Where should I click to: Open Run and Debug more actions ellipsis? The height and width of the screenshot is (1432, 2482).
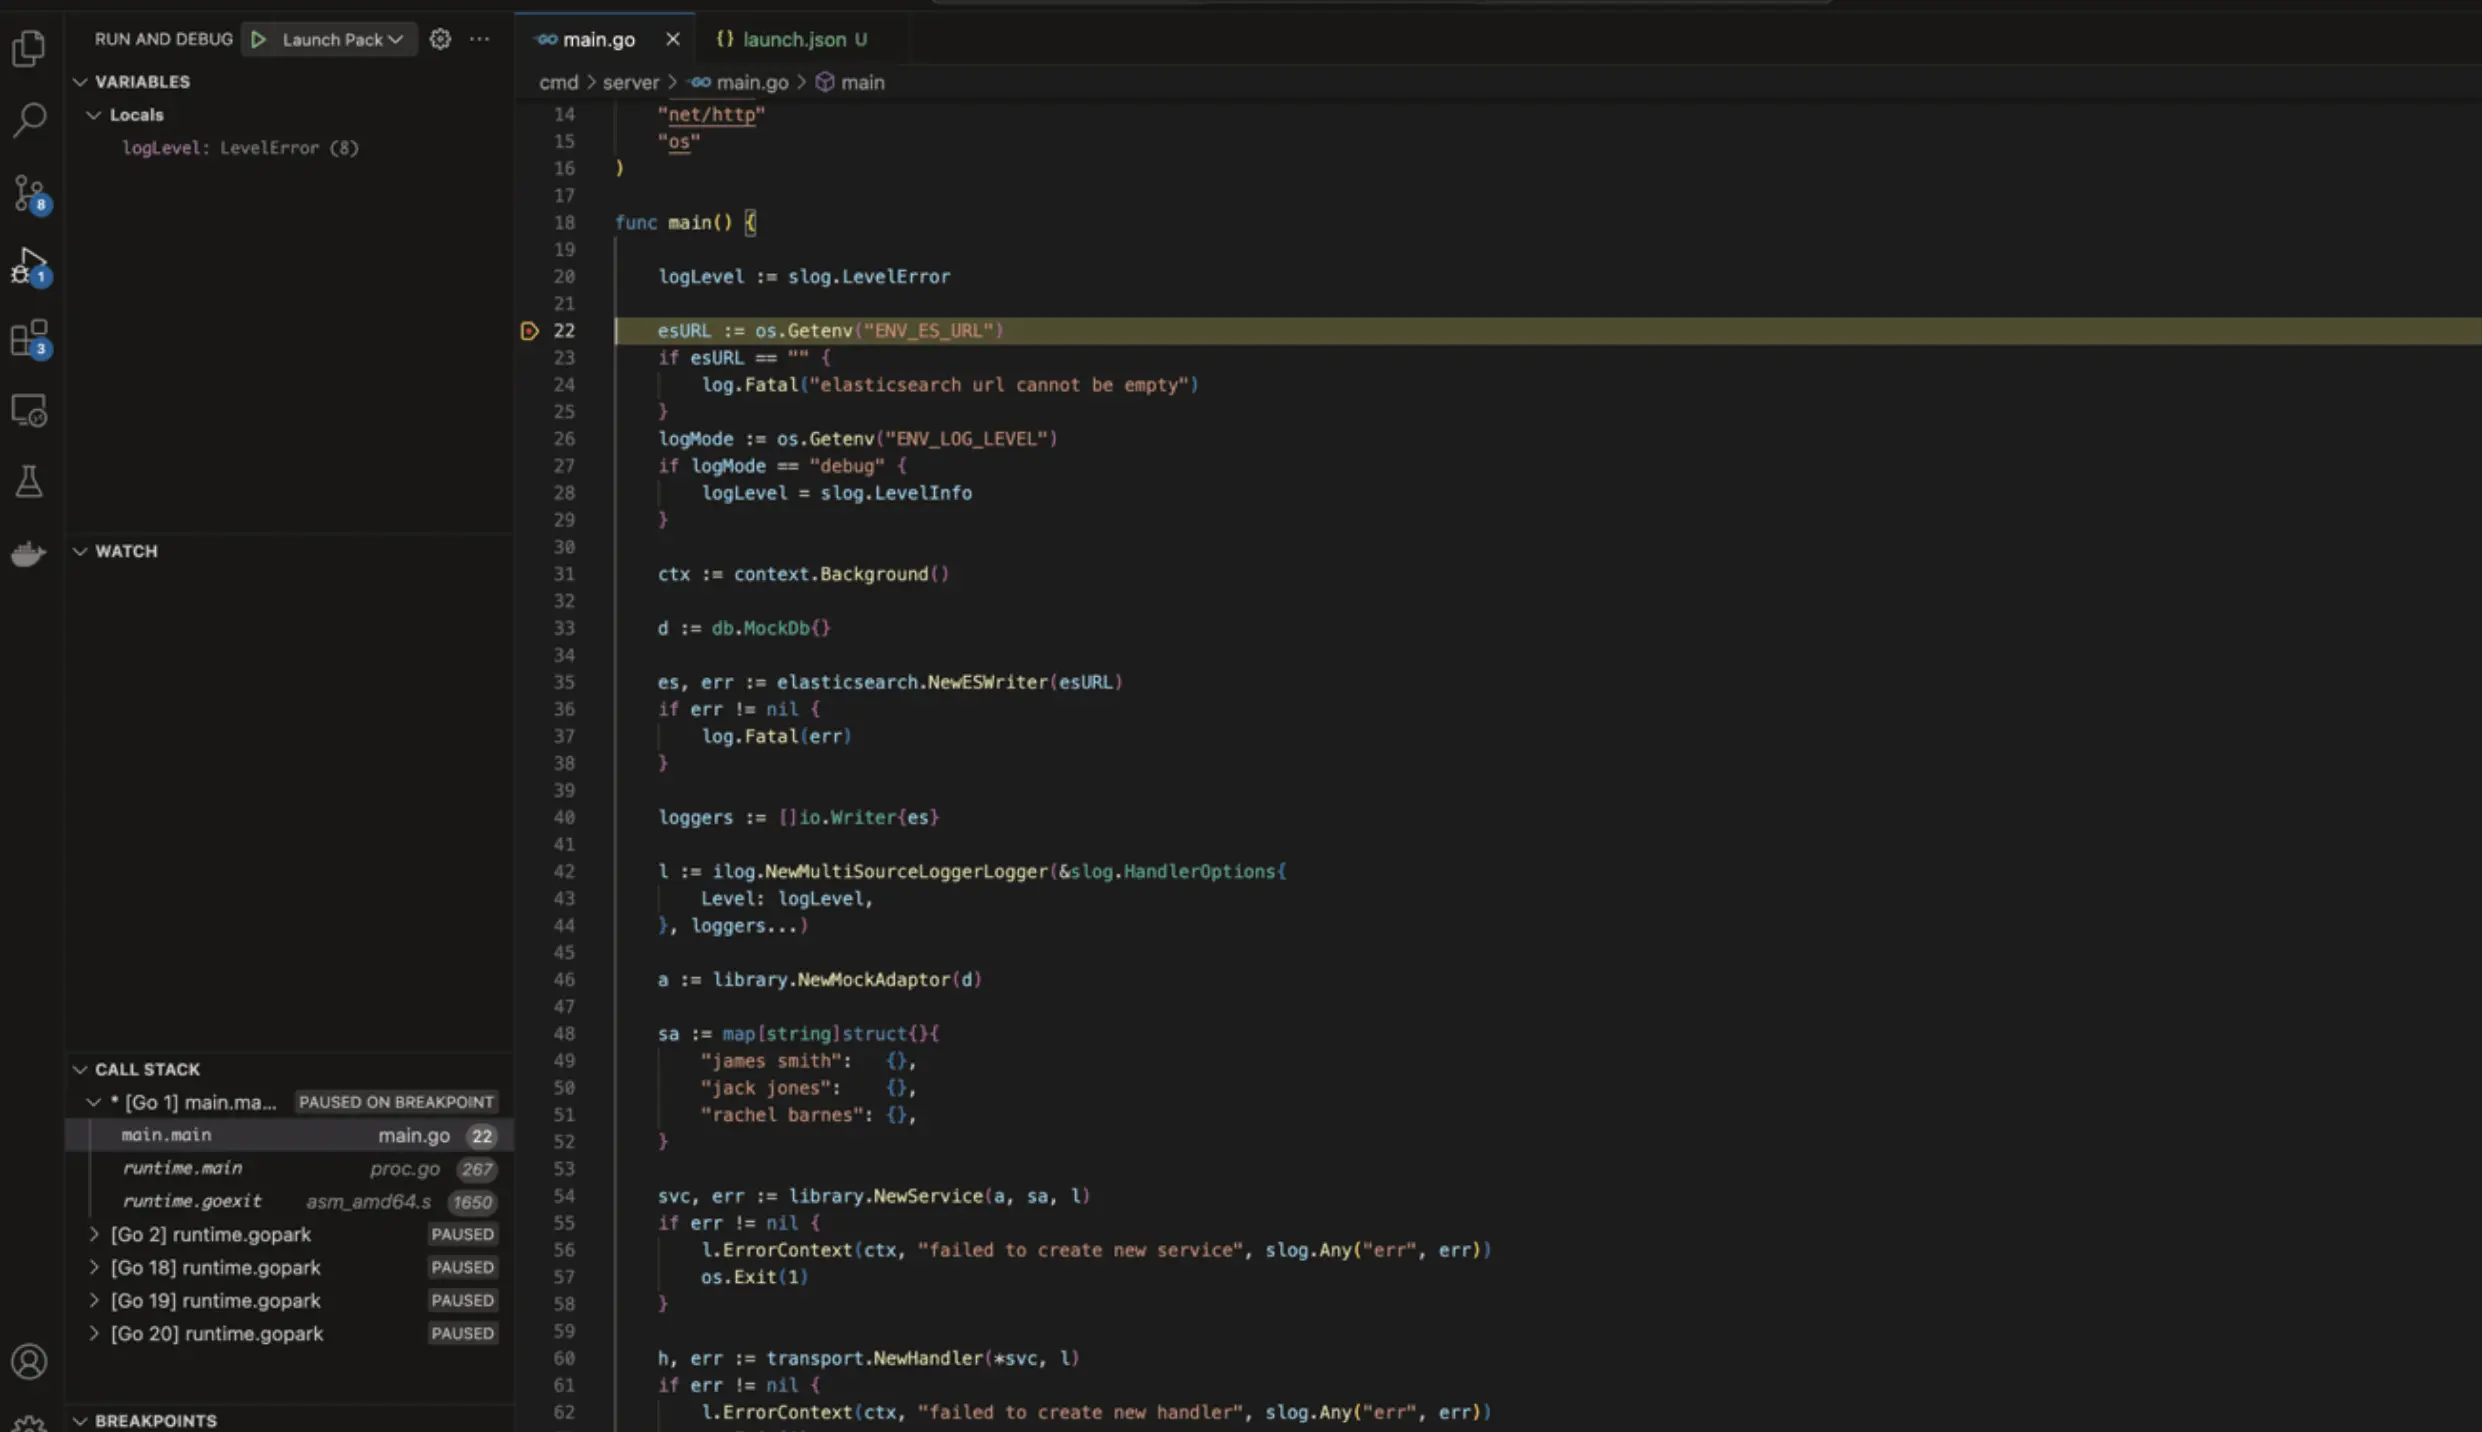coord(480,39)
